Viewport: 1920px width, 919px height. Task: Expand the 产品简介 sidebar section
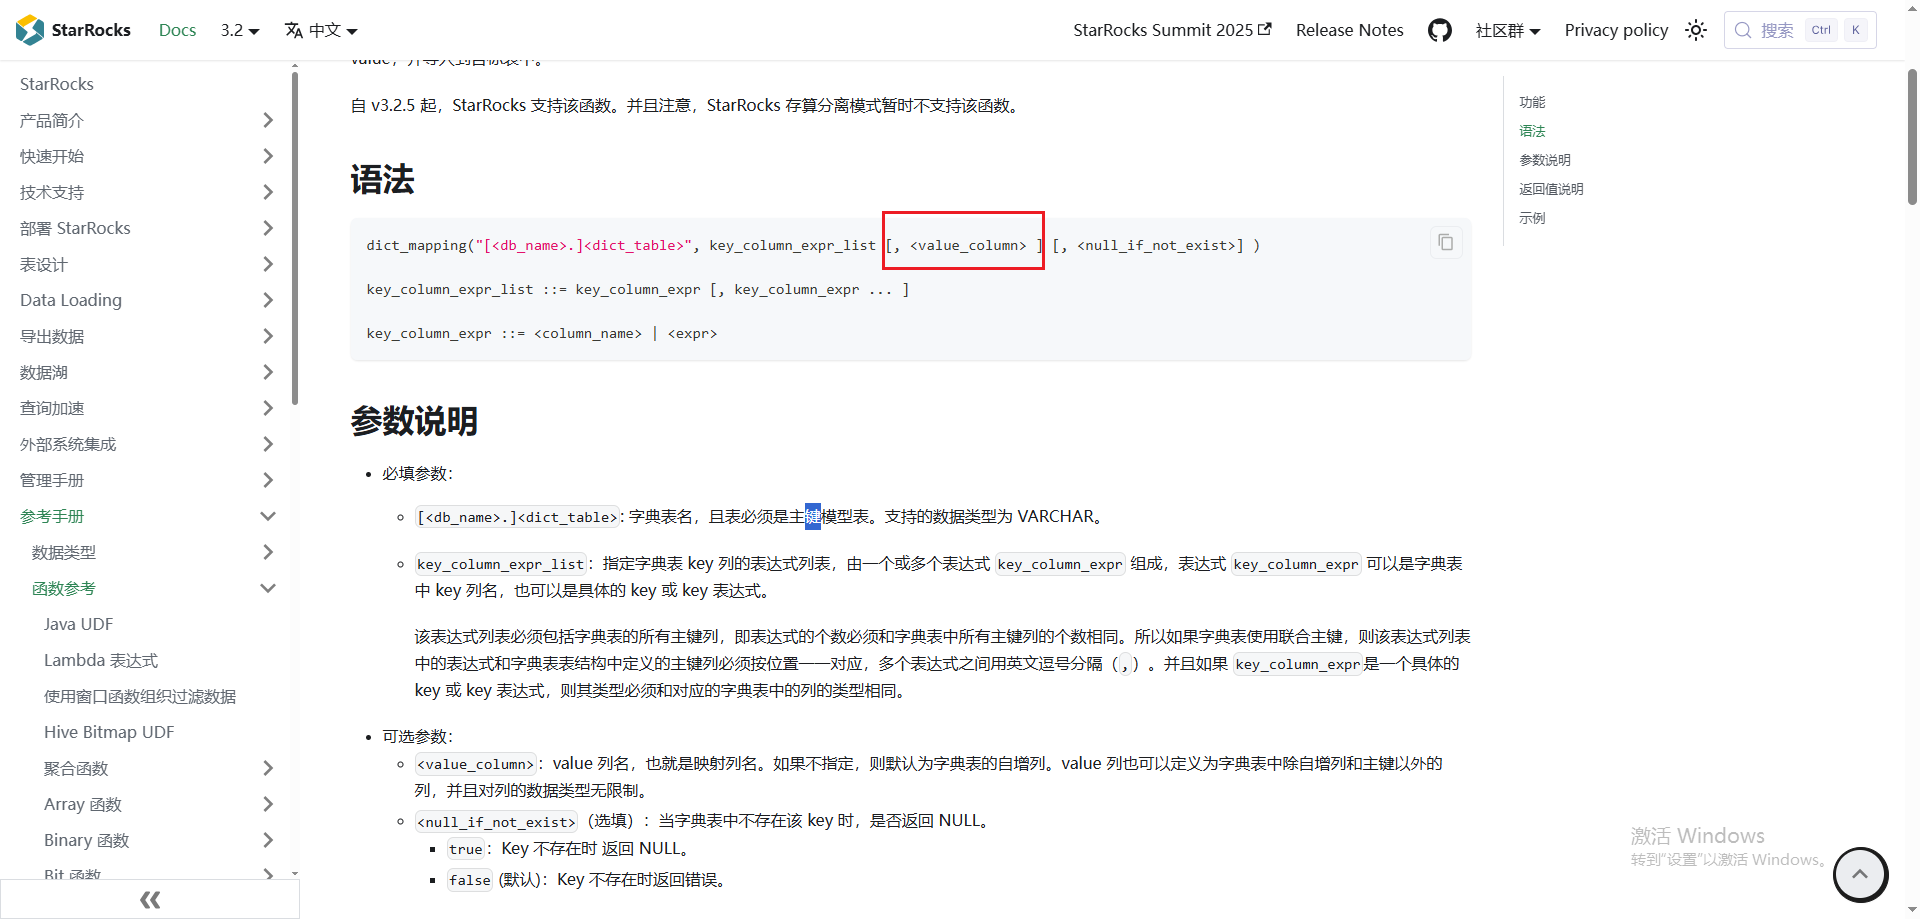tap(267, 120)
